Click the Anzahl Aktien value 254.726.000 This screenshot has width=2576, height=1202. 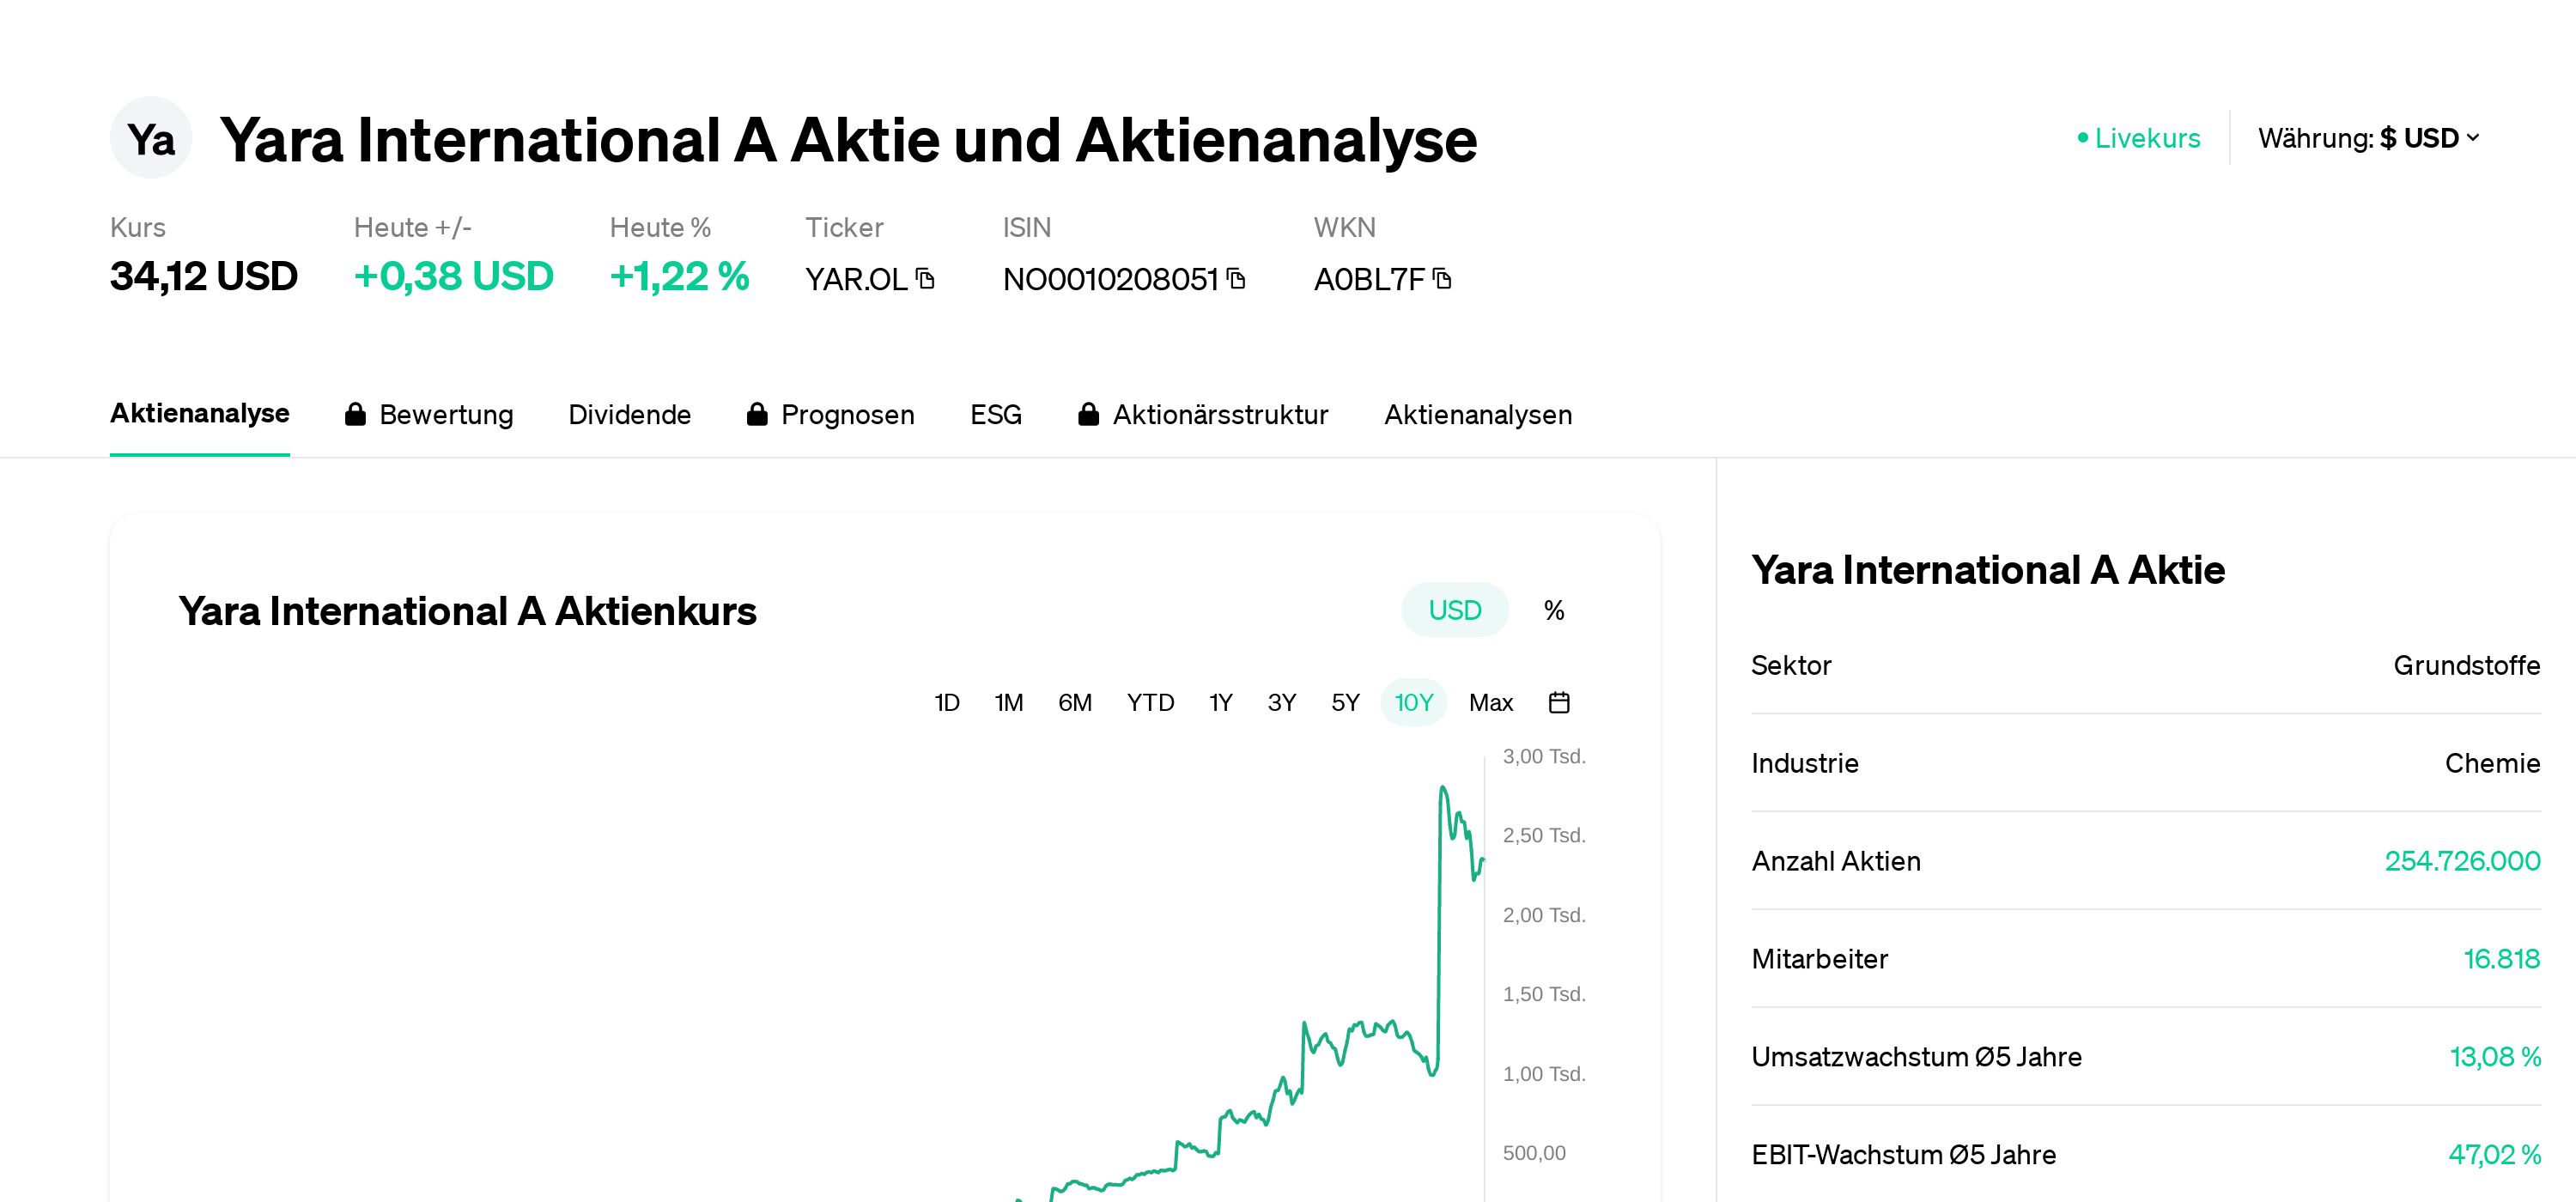point(2462,861)
